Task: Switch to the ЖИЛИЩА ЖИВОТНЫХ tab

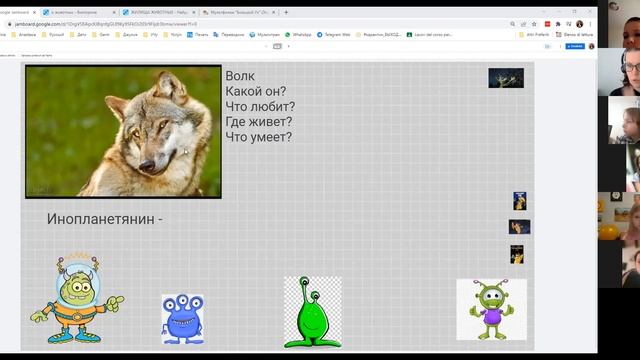Action: [x=158, y=12]
